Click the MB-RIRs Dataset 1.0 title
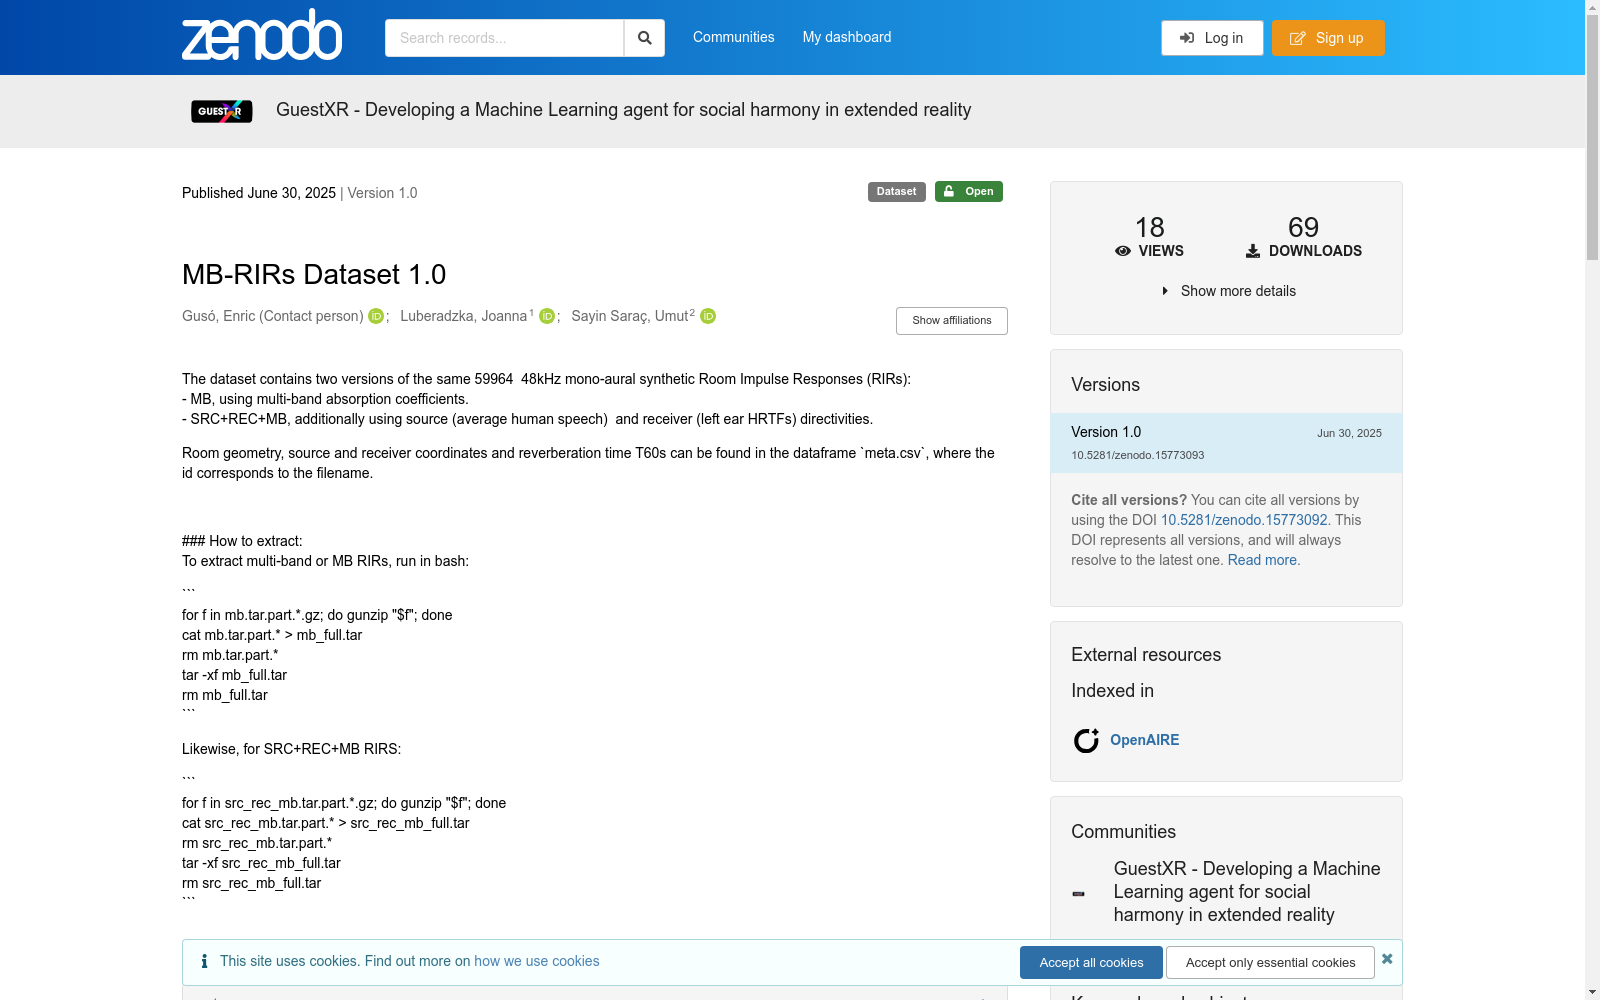 (314, 274)
